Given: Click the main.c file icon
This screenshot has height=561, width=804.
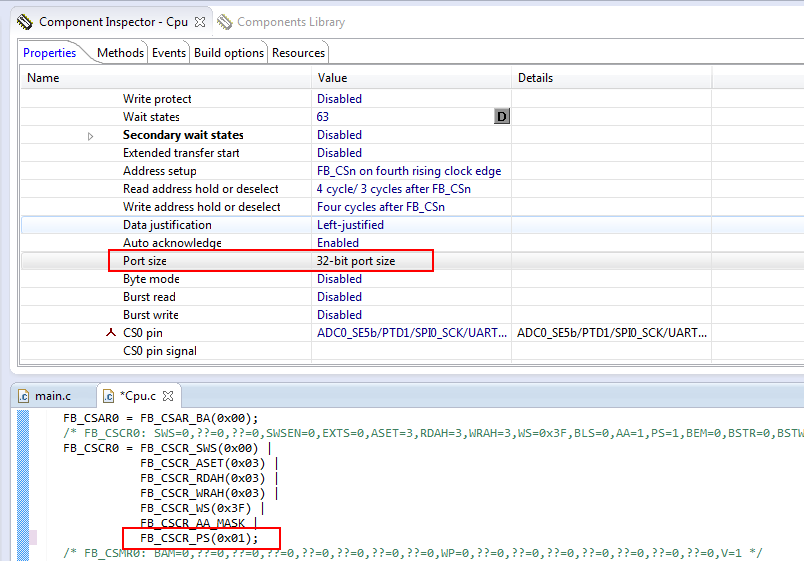Looking at the screenshot, I should pos(23,396).
